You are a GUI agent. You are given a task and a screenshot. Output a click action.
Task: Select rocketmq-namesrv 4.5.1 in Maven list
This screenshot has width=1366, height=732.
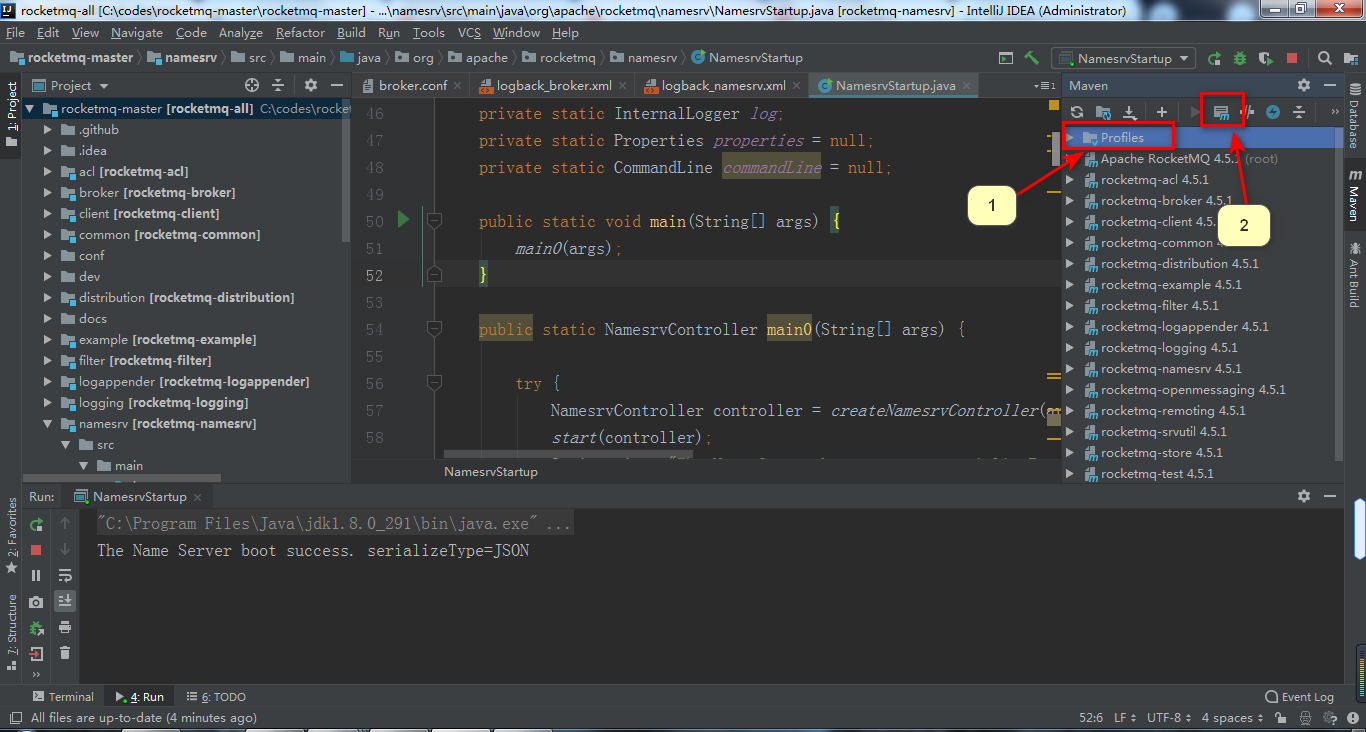pos(1171,369)
